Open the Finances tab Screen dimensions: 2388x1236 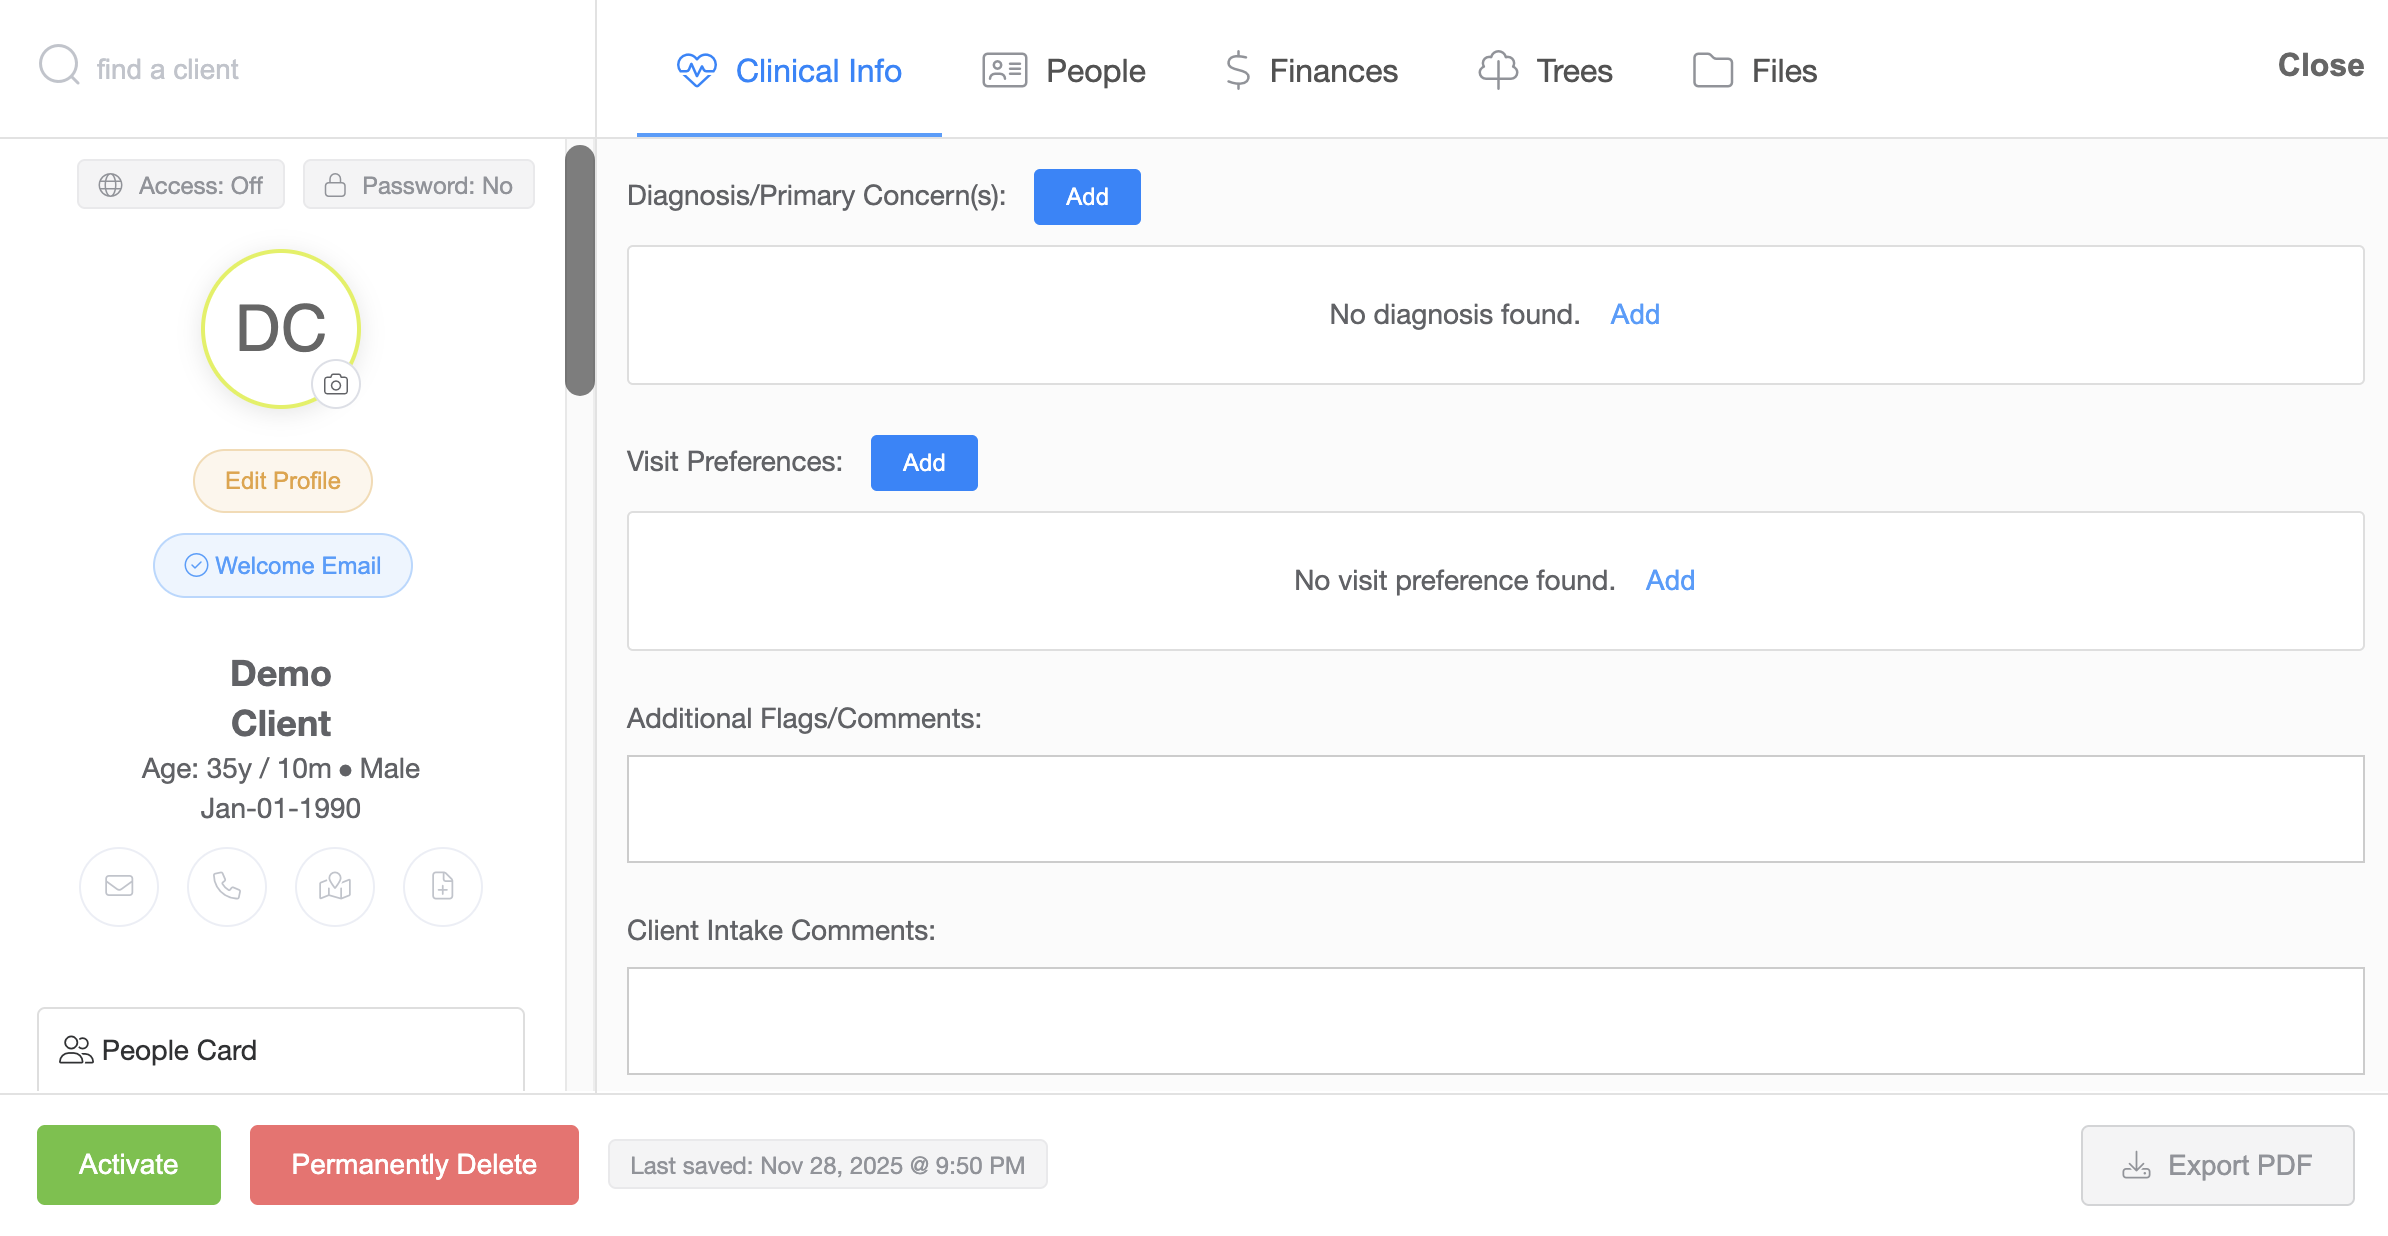pos(1312,71)
